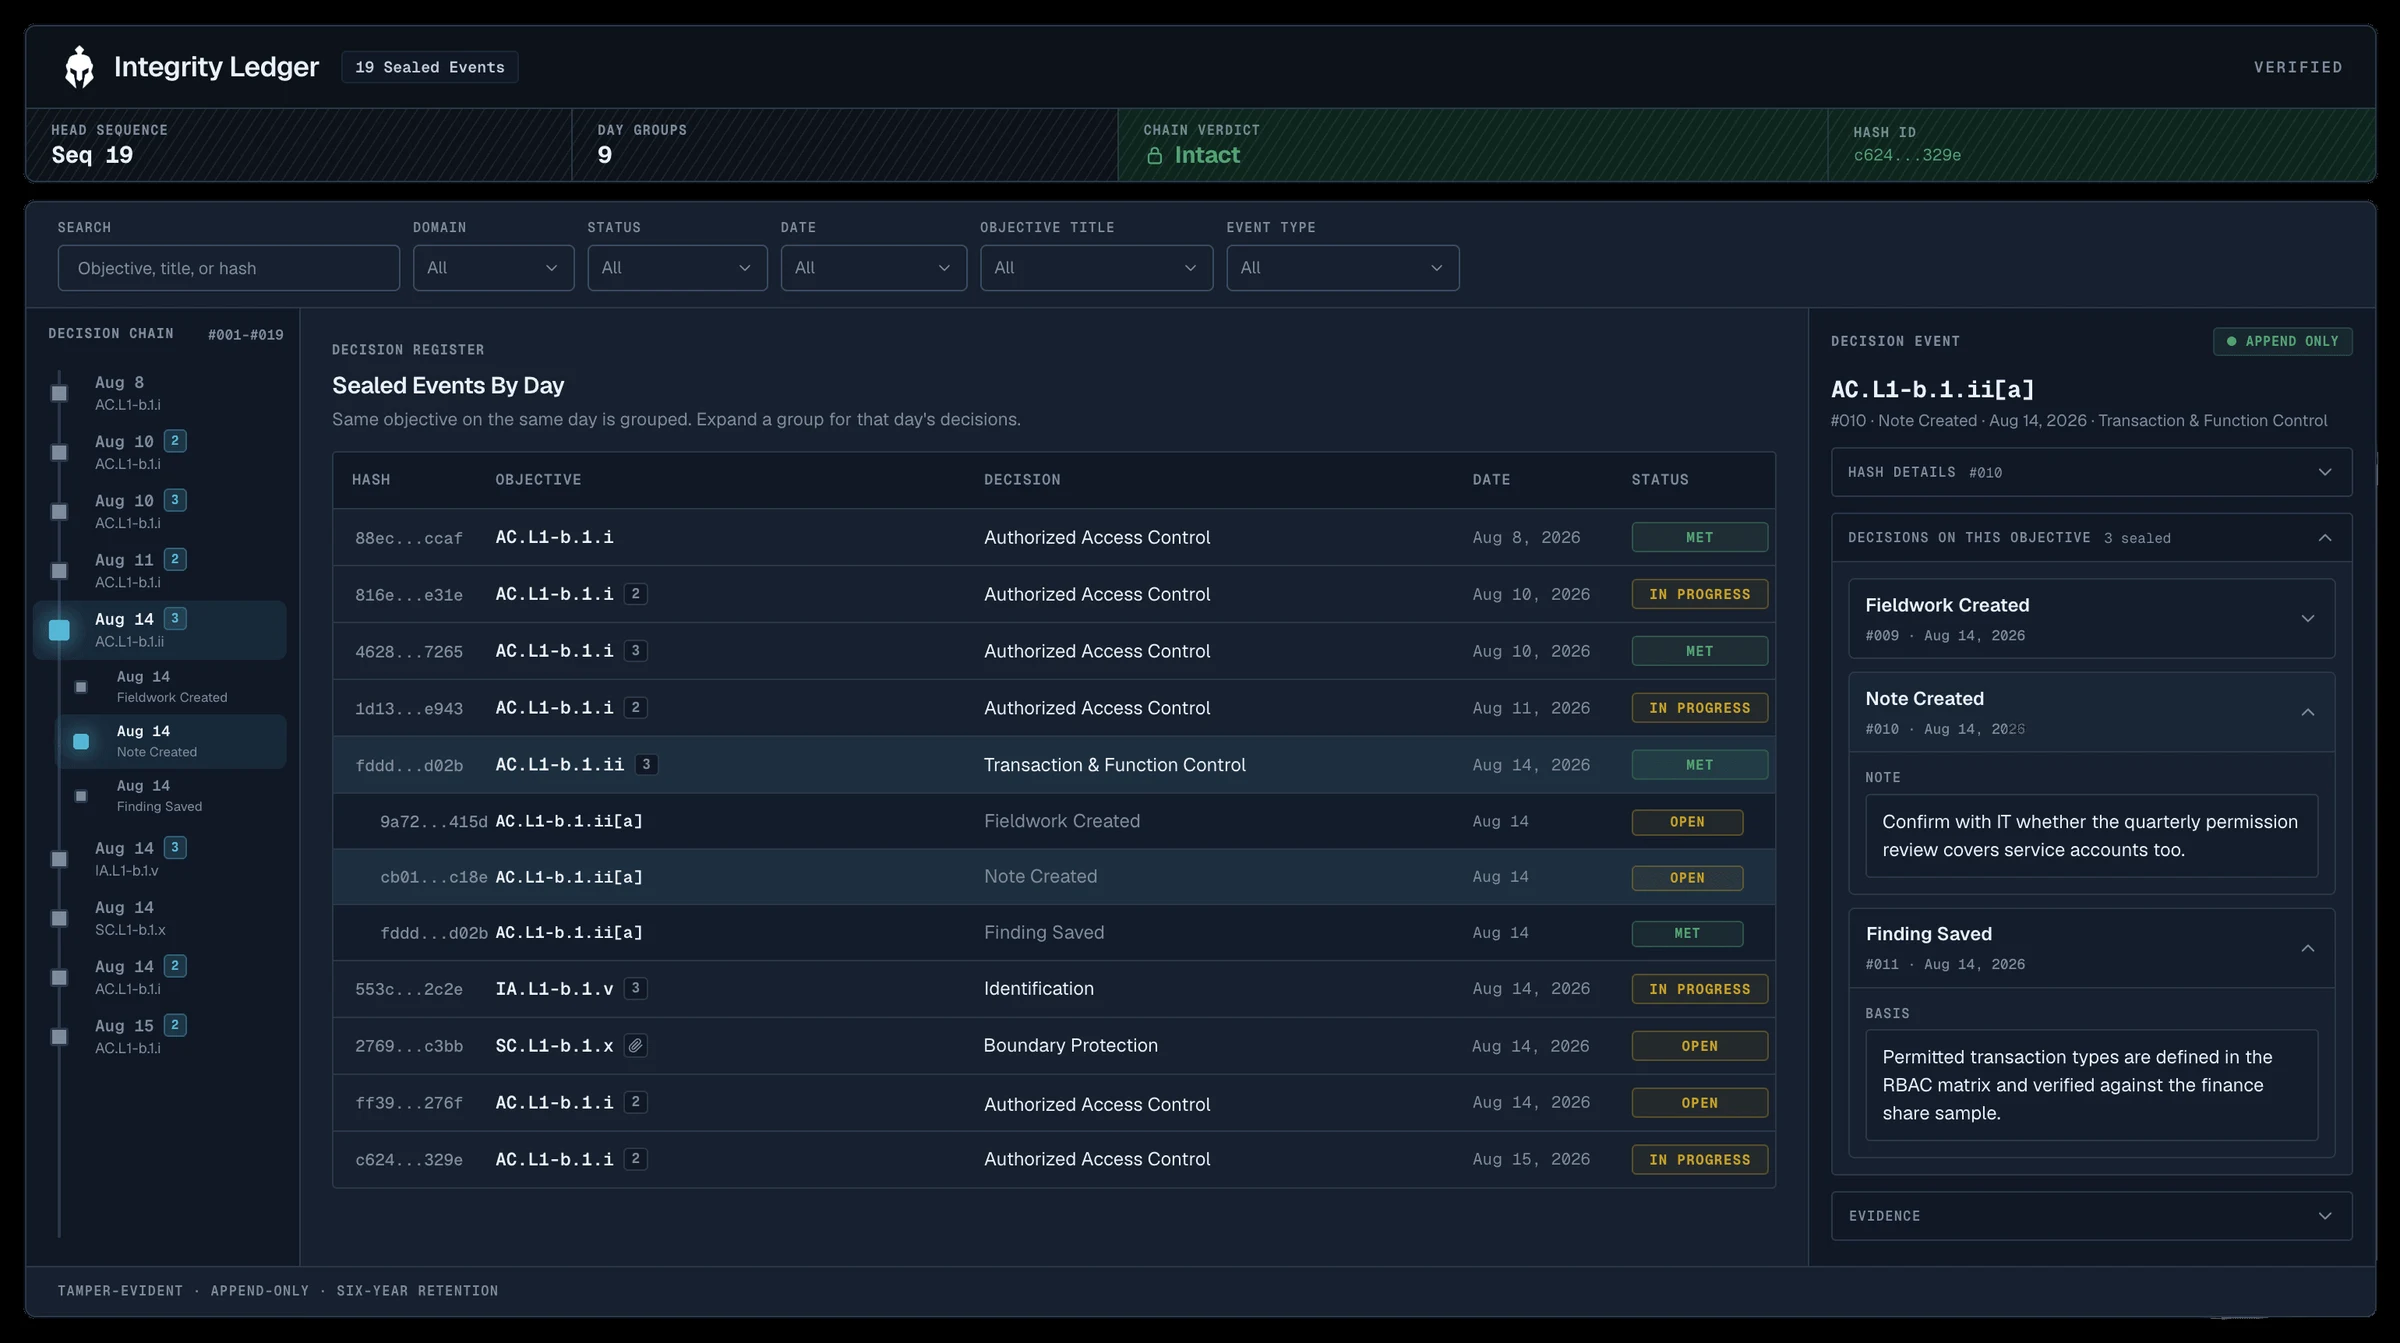
Task: Expand the Evidence section
Action: pyautogui.click(x=2091, y=1216)
